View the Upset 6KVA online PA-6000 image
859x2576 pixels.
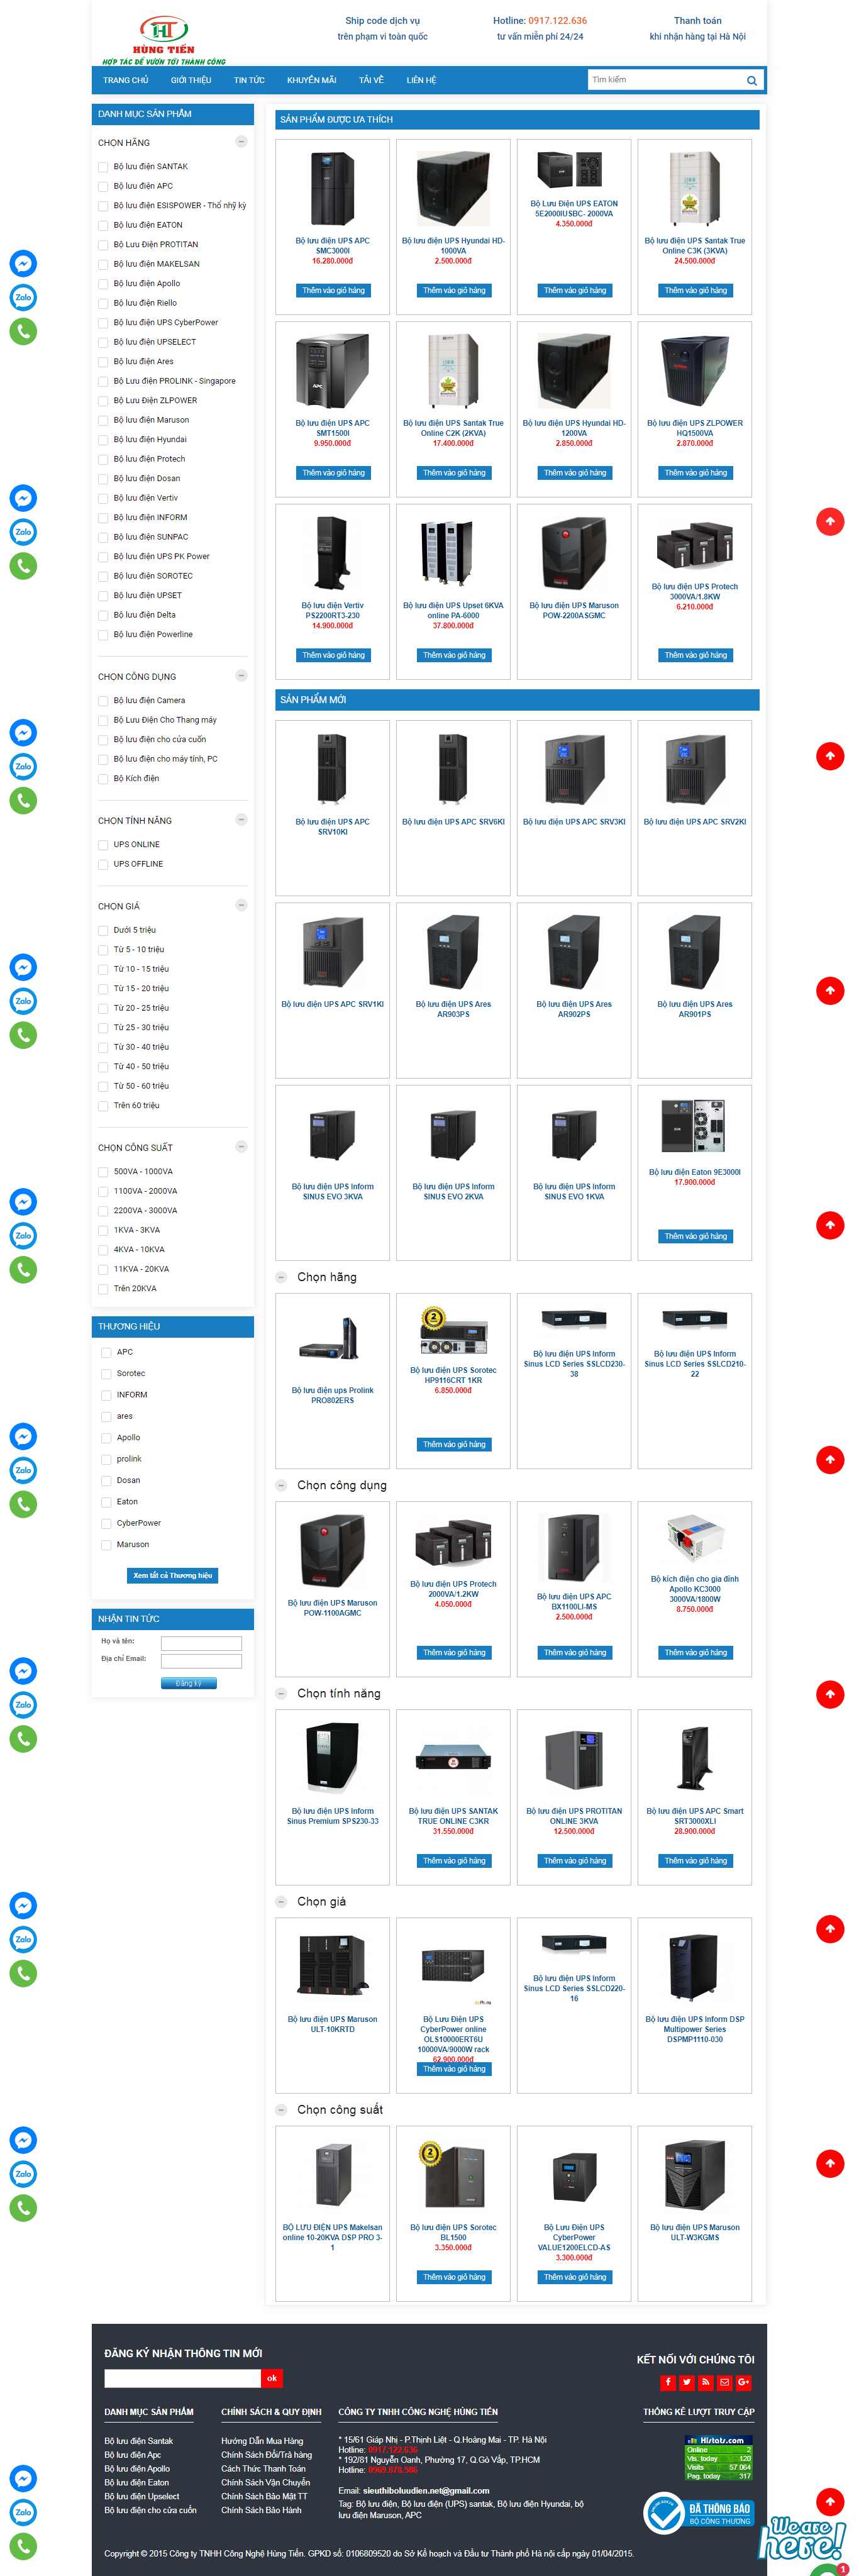453,553
